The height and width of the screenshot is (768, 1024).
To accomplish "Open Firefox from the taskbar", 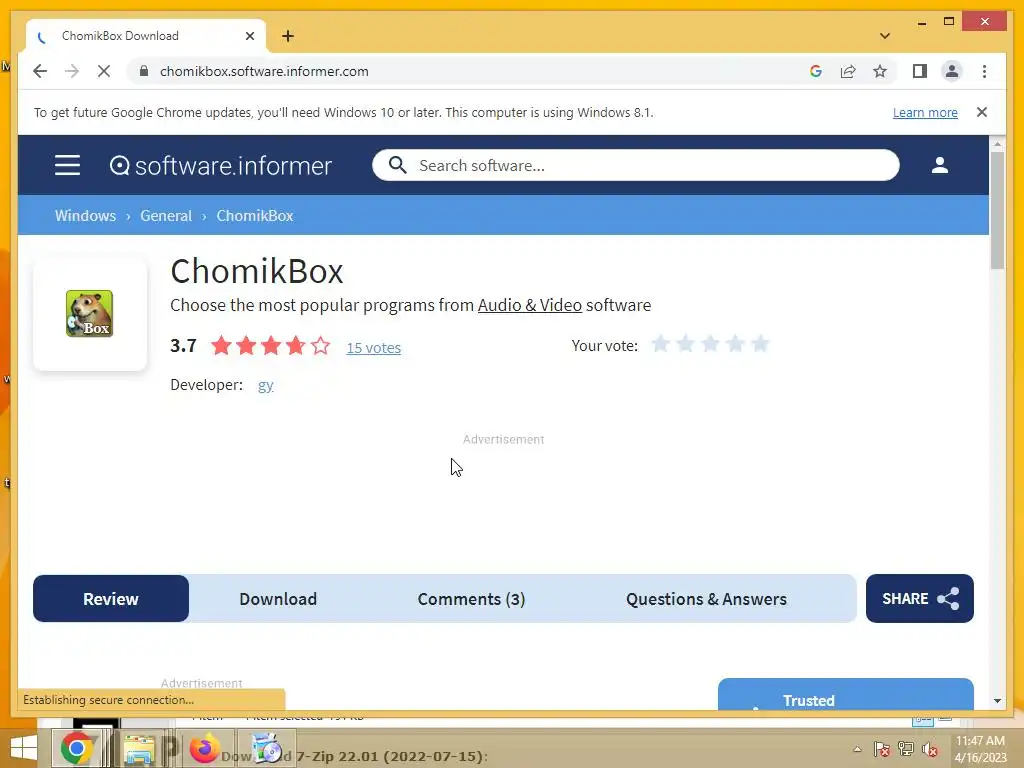I will pos(204,748).
